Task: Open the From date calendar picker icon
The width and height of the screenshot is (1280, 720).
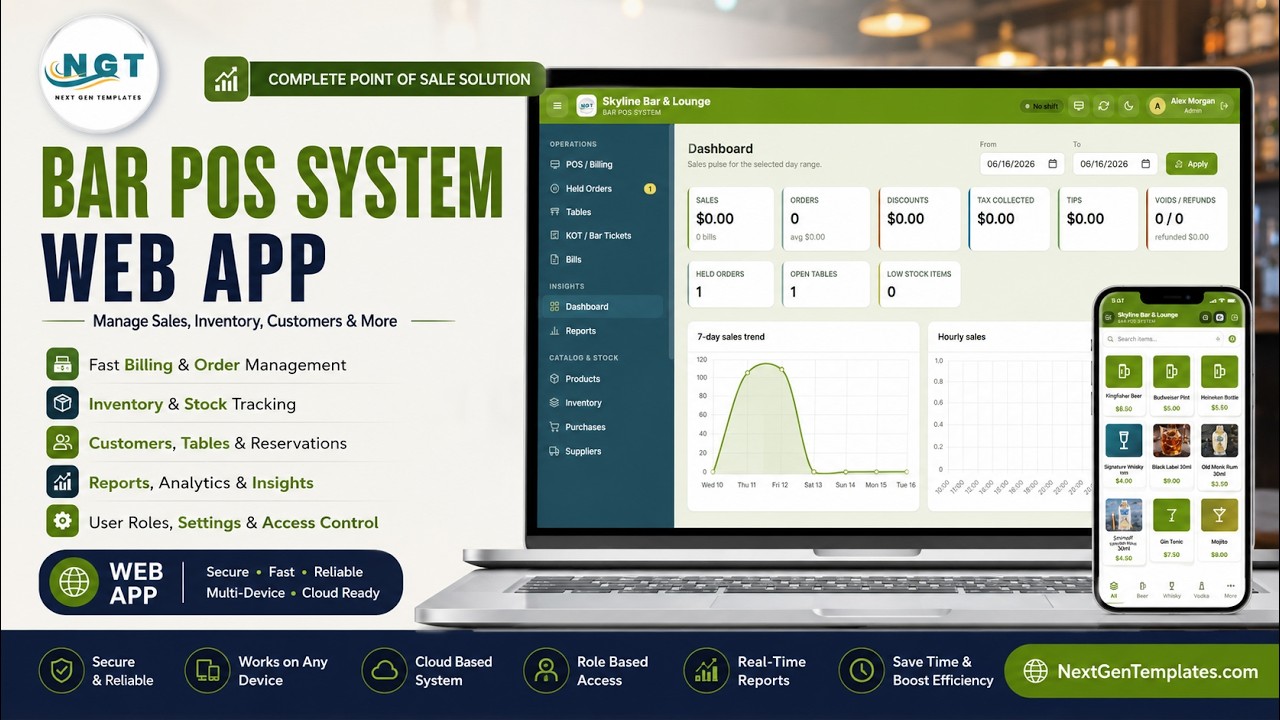Action: (1052, 164)
